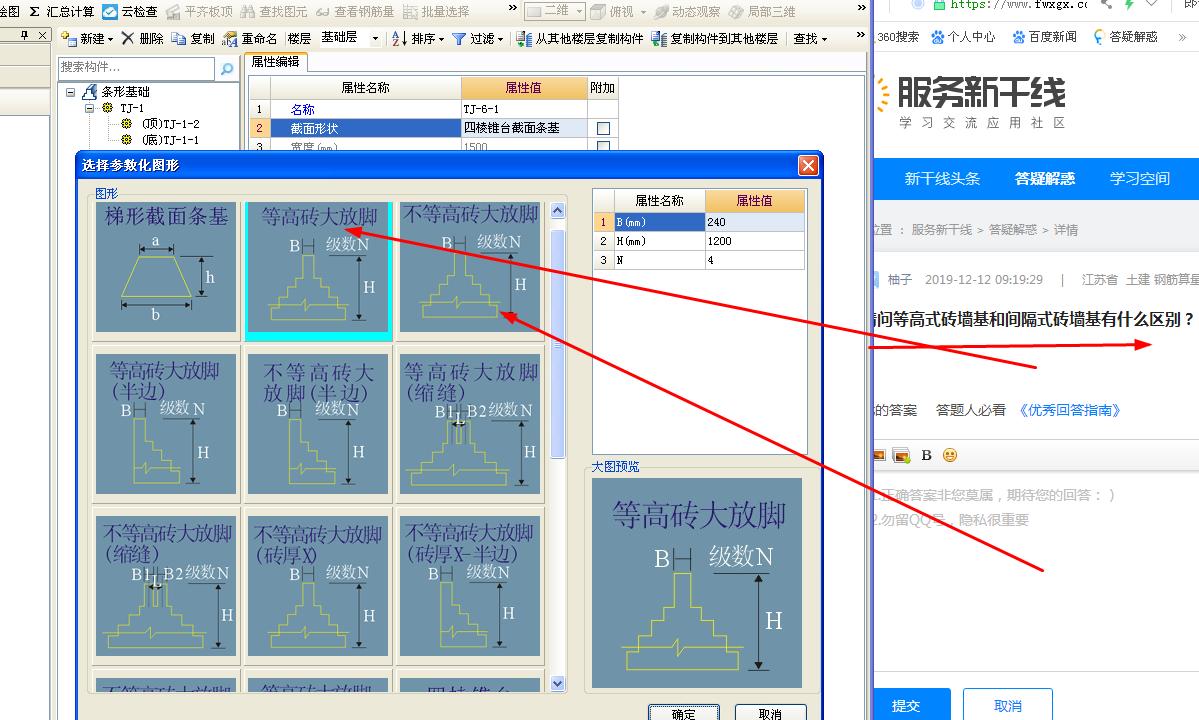
Task: Click the 过滤 filter funnel icon
Action: tap(459, 38)
